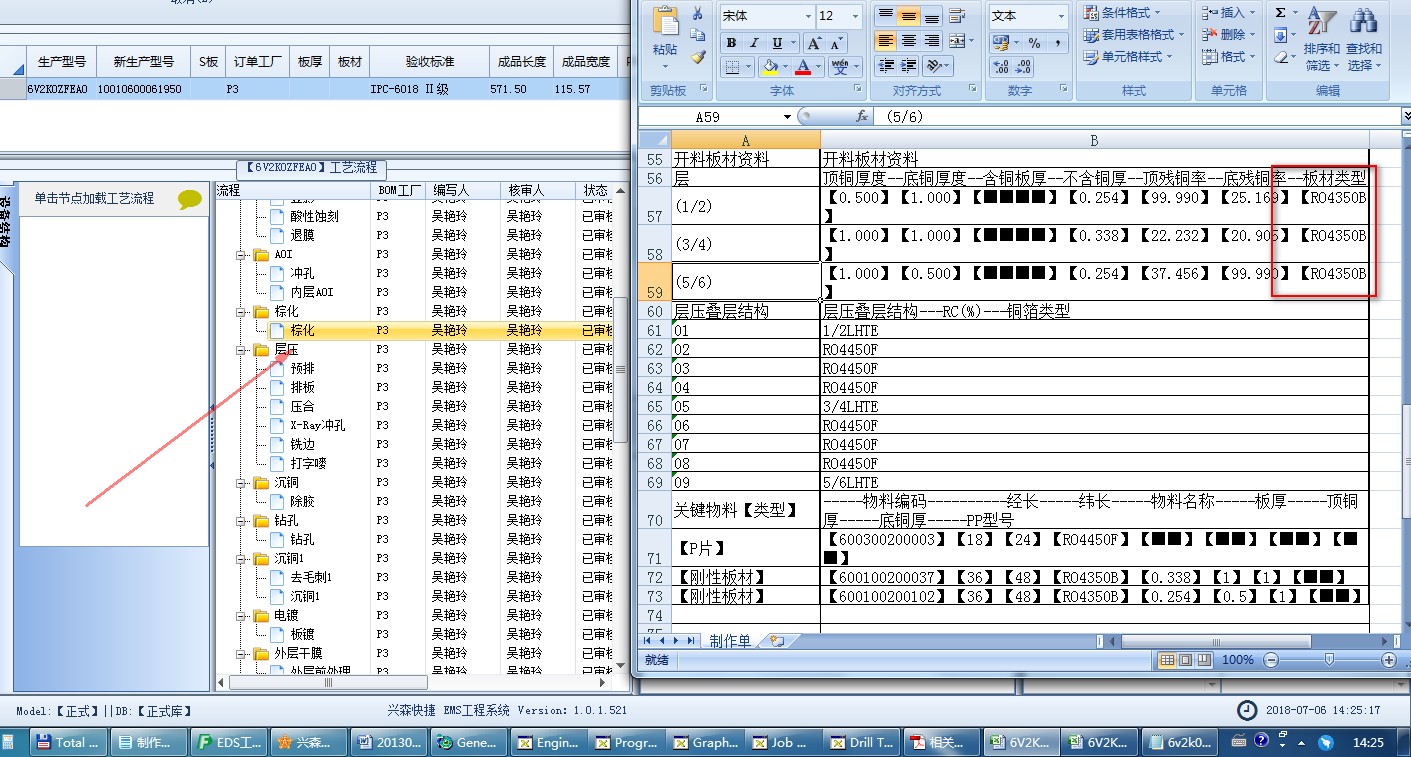Screen dimensions: 1411x757
Task: Toggle Italic formatting in Excel
Action: [754, 43]
